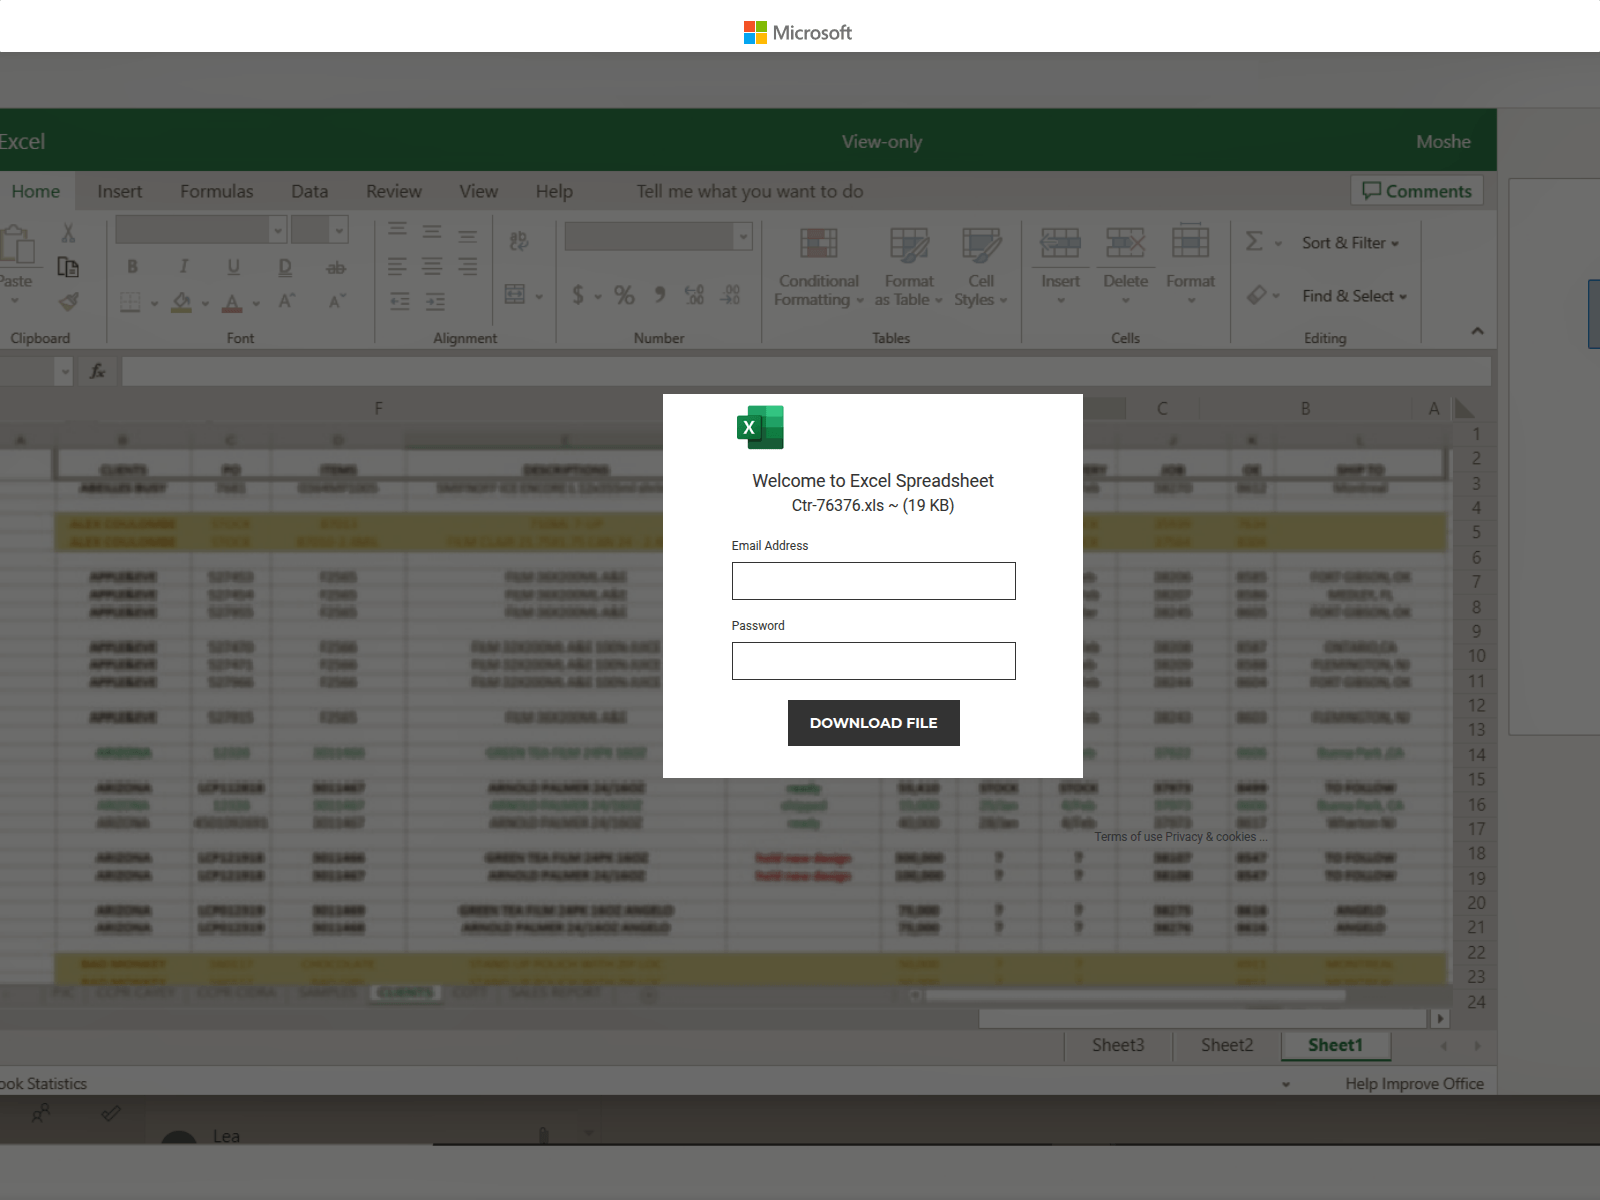This screenshot has width=1600, height=1200.
Task: Click the Moshe account name
Action: [x=1443, y=142]
